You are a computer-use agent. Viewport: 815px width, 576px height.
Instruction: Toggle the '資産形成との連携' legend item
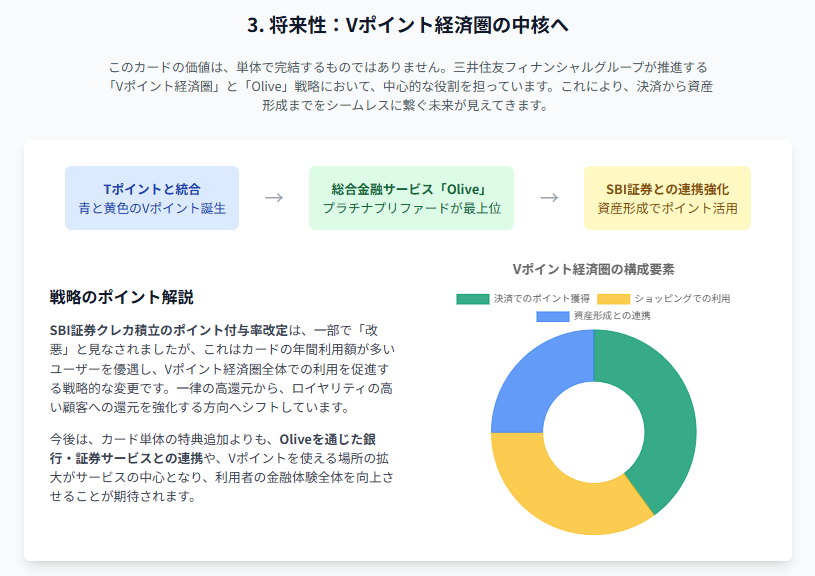click(594, 316)
